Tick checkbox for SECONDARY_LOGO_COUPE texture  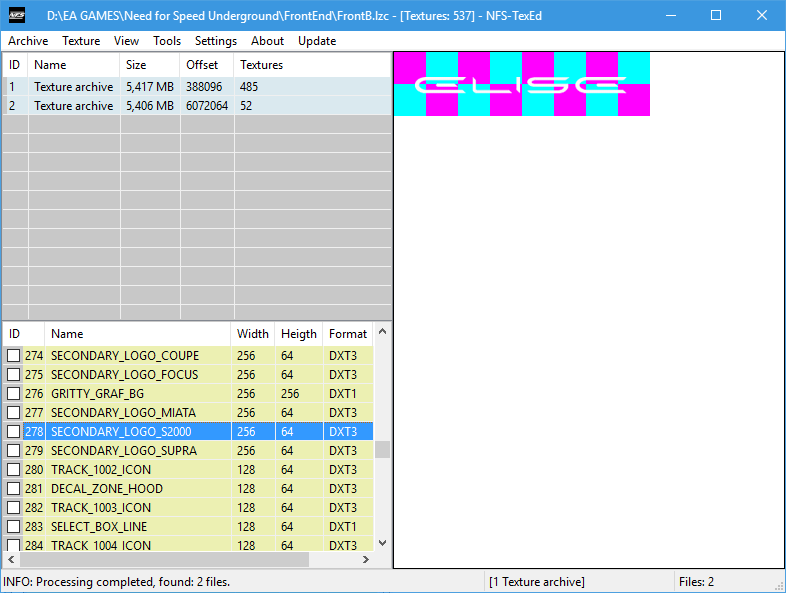tap(14, 356)
